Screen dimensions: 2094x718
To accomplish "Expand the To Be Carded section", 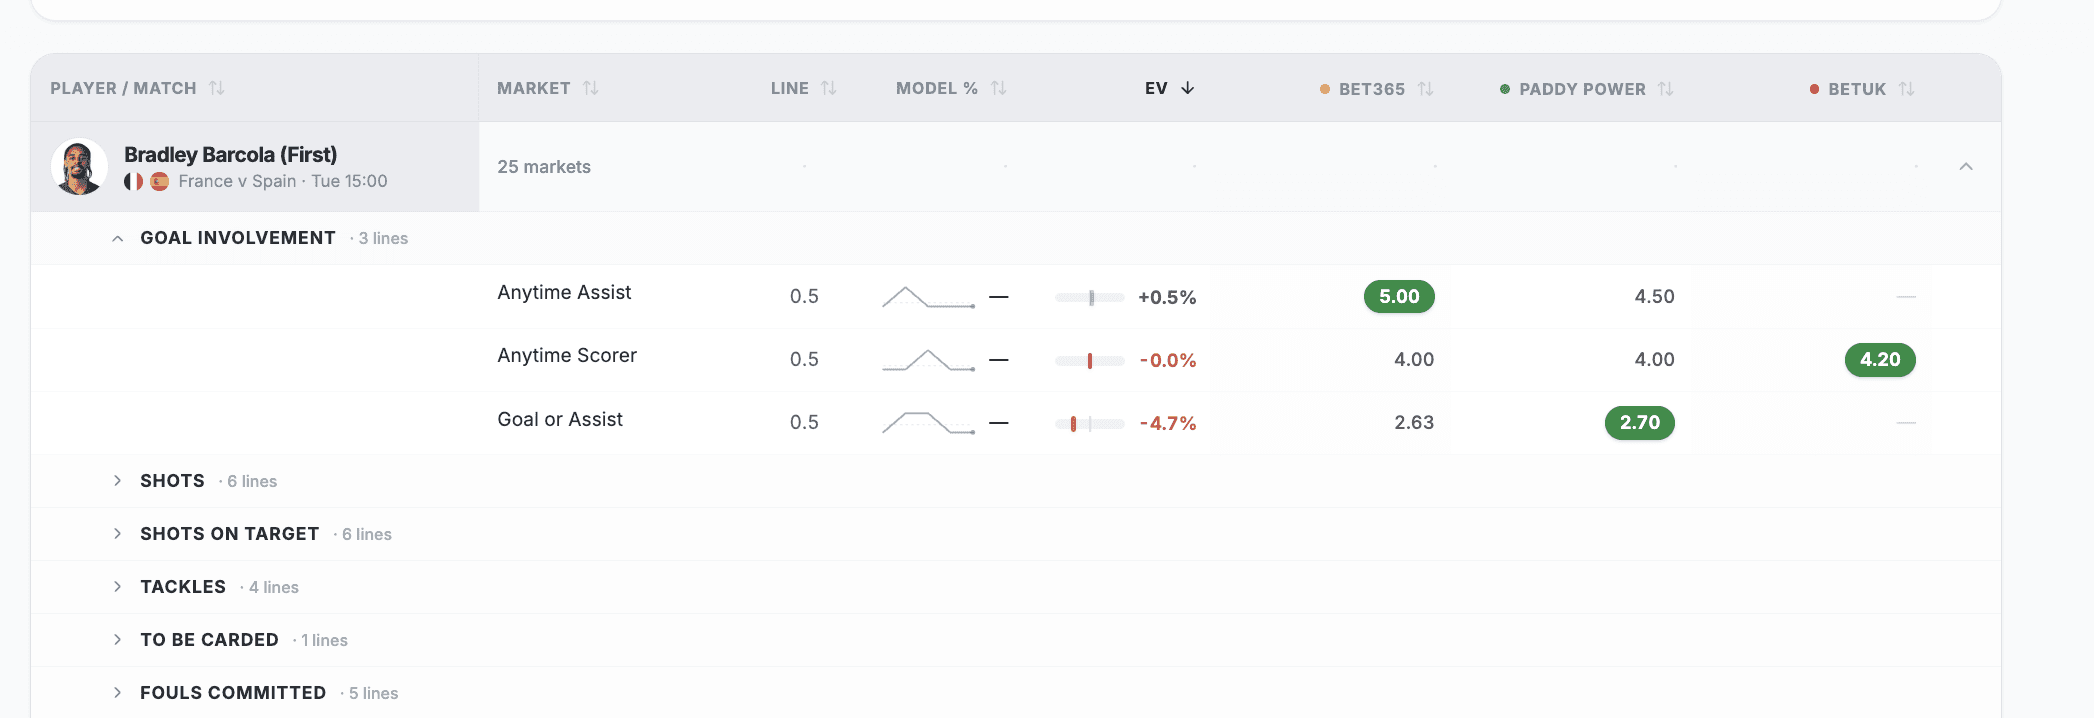I will pyautogui.click(x=117, y=640).
